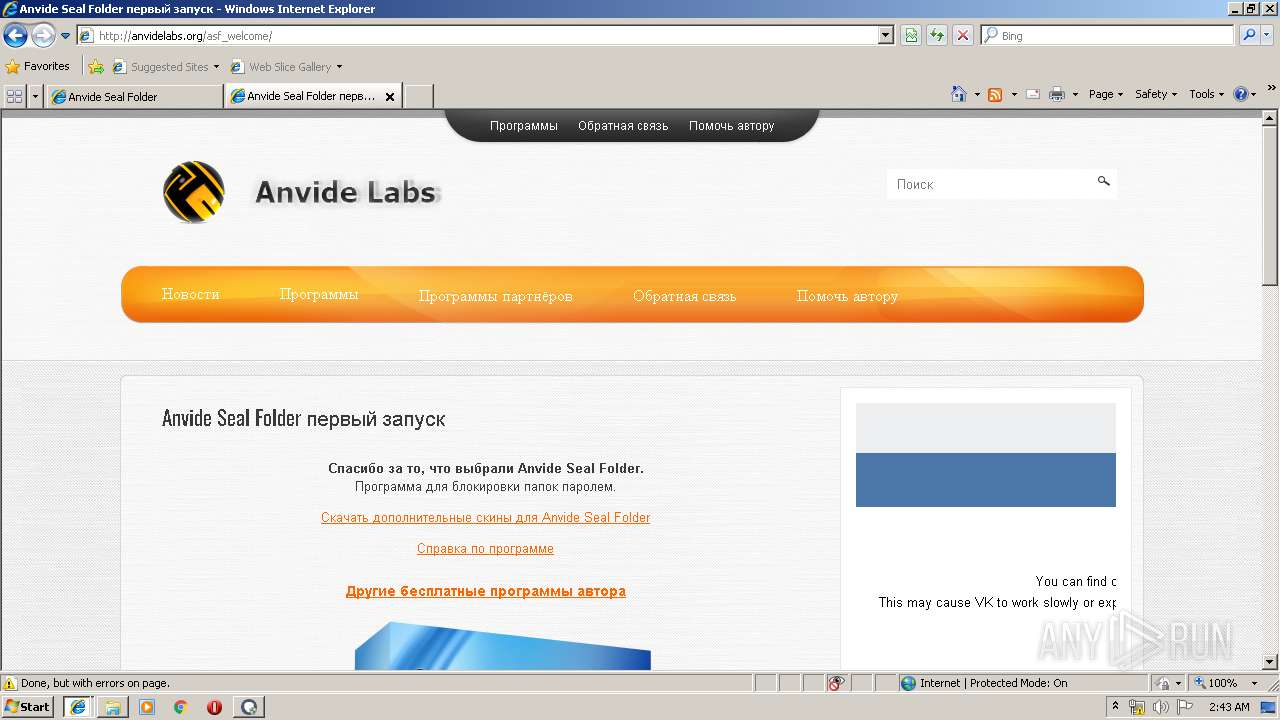
Task: Click the volume speaker tray icon
Action: (1160, 707)
